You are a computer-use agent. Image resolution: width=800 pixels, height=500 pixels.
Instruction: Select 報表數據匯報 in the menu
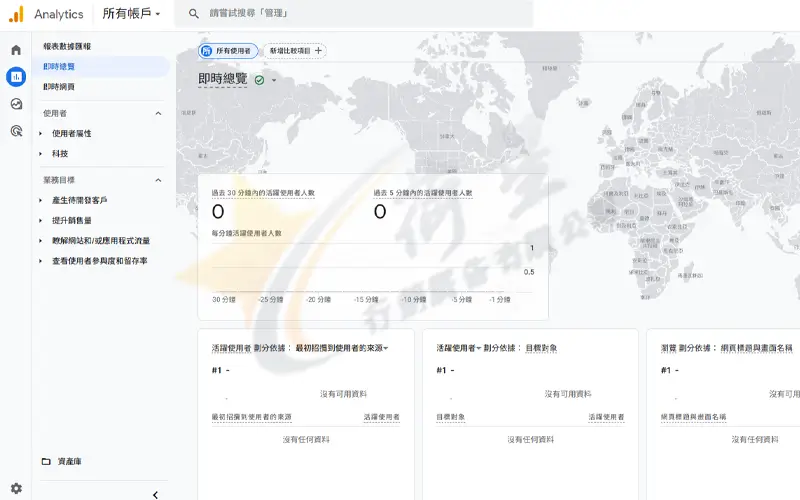[x=67, y=46]
